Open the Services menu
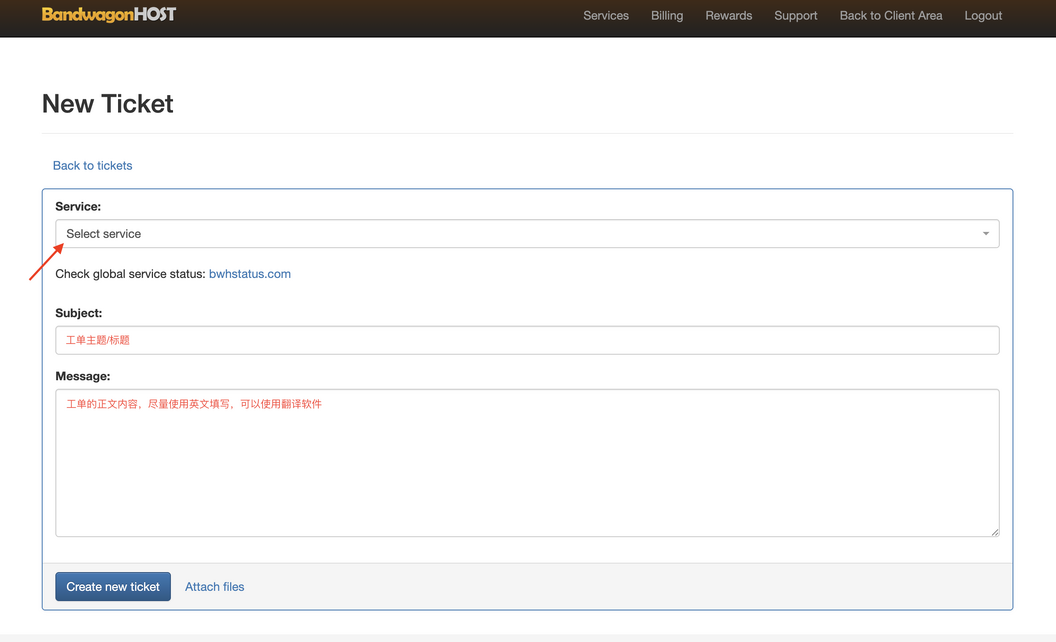The width and height of the screenshot is (1056, 642). [x=606, y=16]
